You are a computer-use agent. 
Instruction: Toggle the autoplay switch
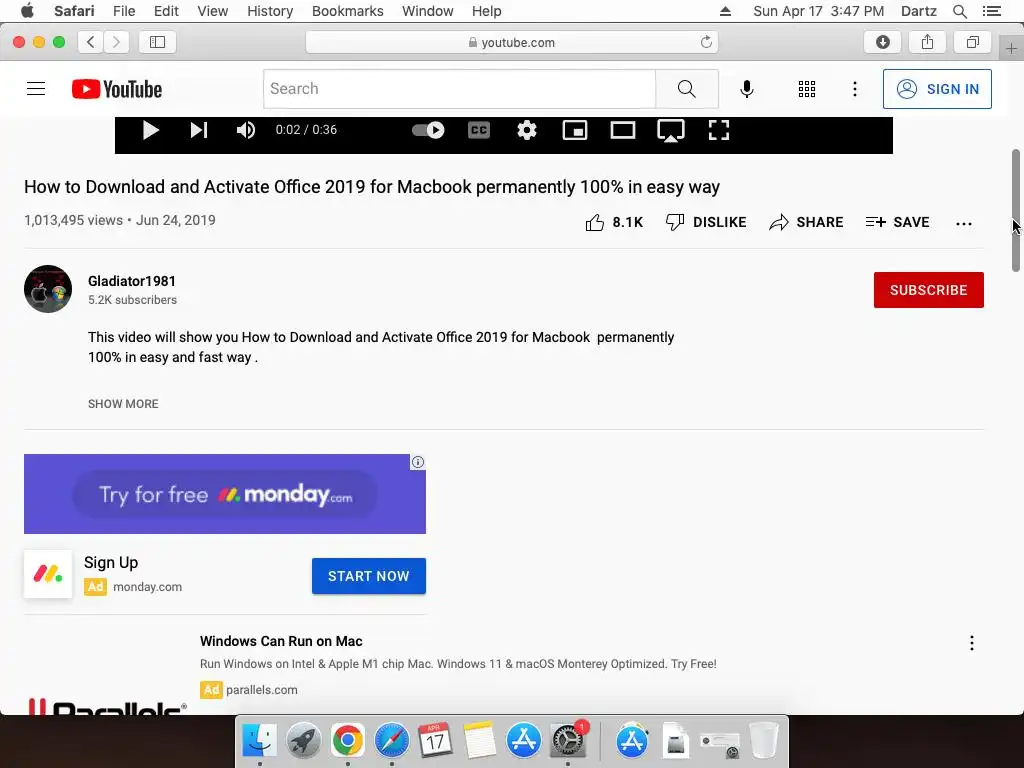point(428,130)
